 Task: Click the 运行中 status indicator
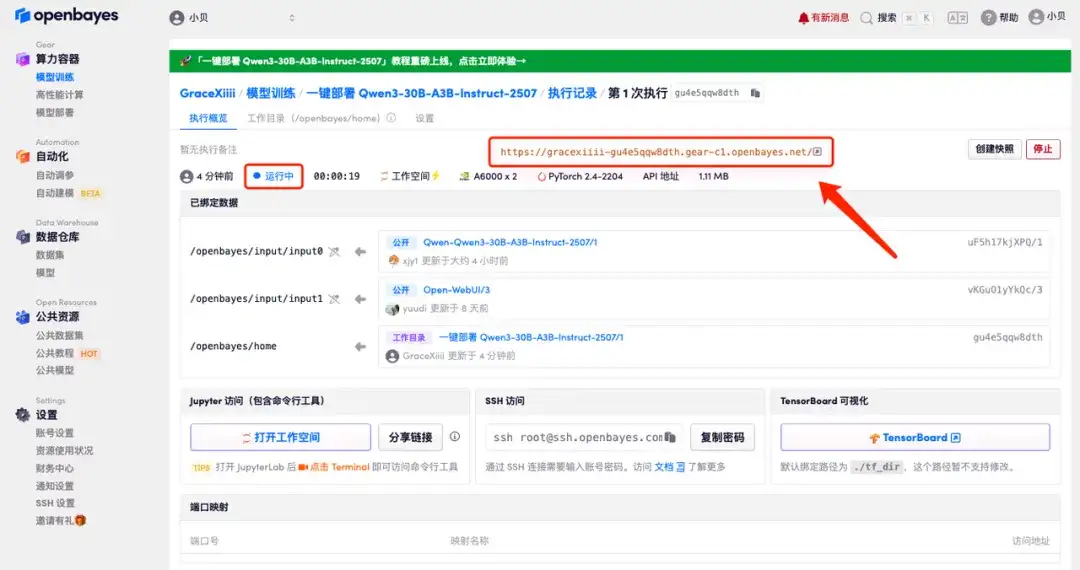click(273, 176)
